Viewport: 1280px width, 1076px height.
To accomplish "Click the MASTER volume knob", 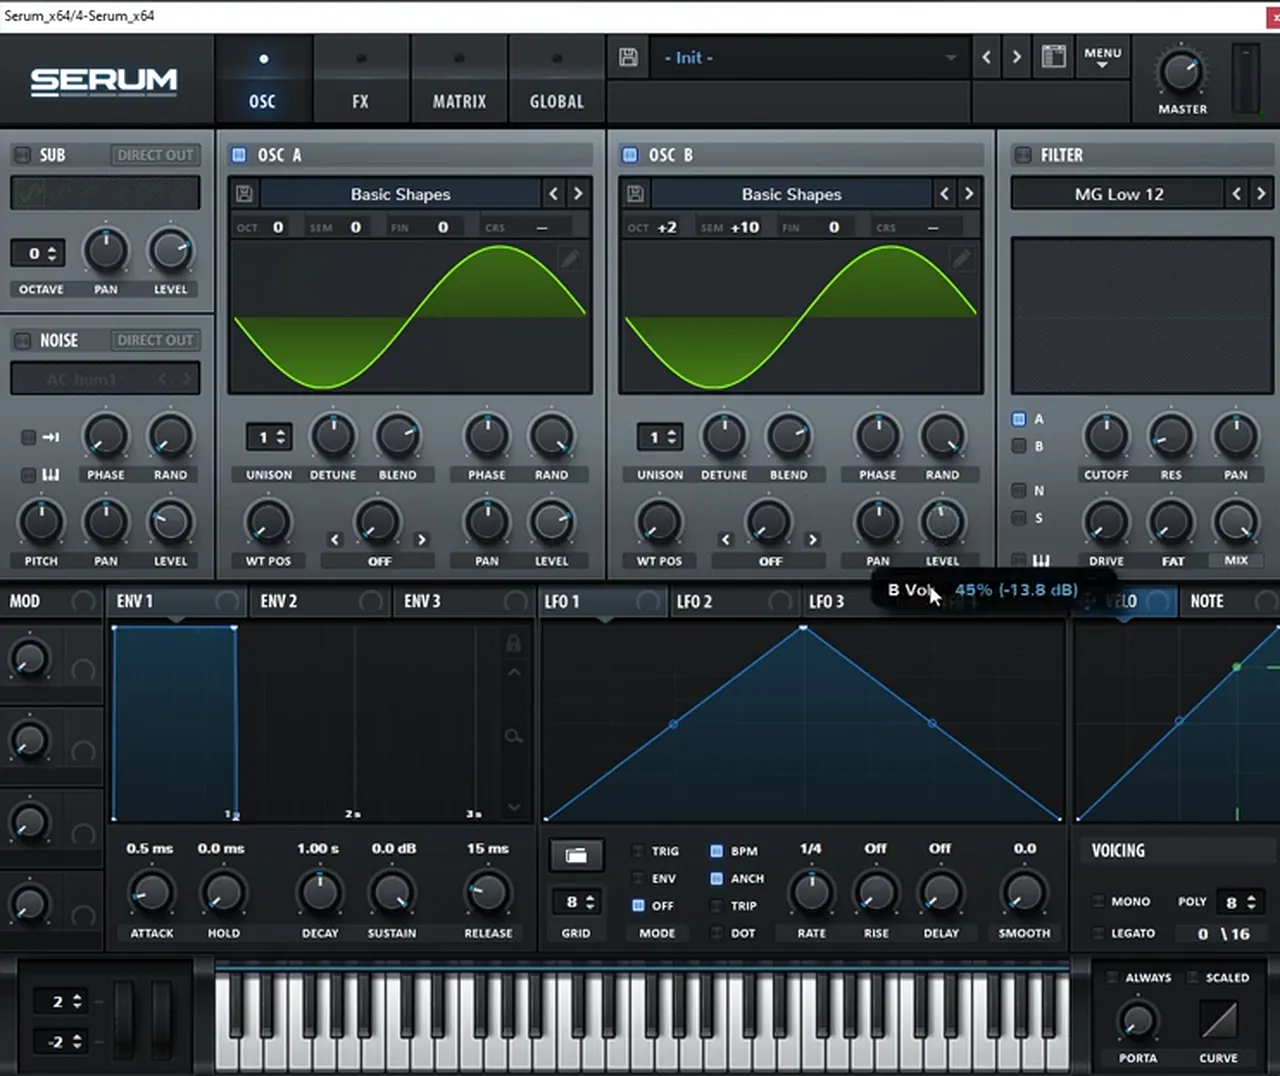I will click(1181, 72).
